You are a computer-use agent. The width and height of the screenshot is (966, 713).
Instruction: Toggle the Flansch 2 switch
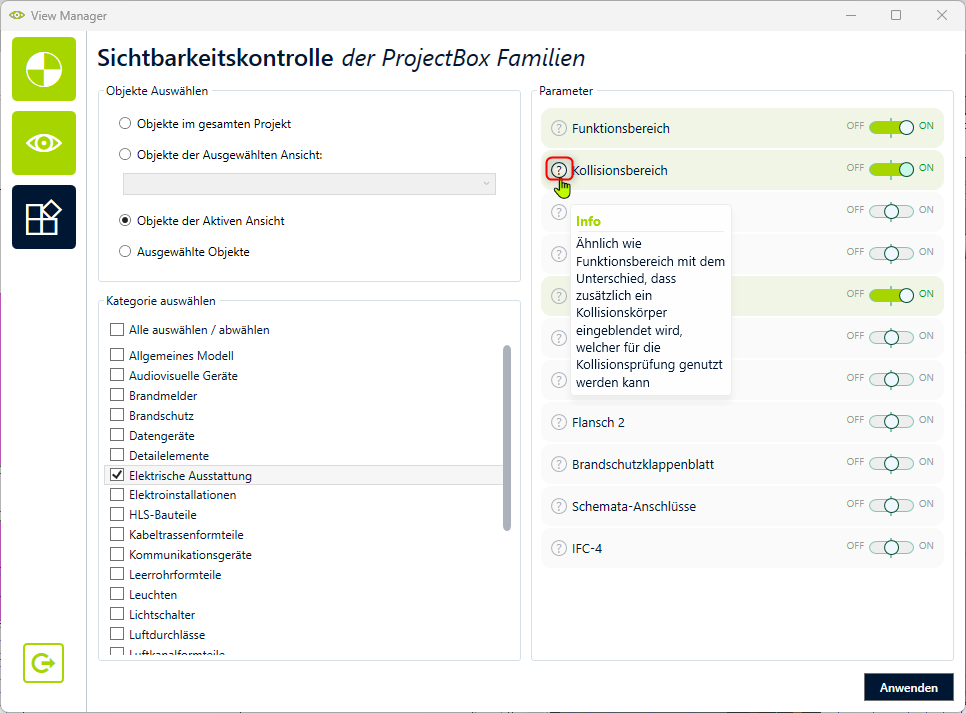click(x=891, y=422)
